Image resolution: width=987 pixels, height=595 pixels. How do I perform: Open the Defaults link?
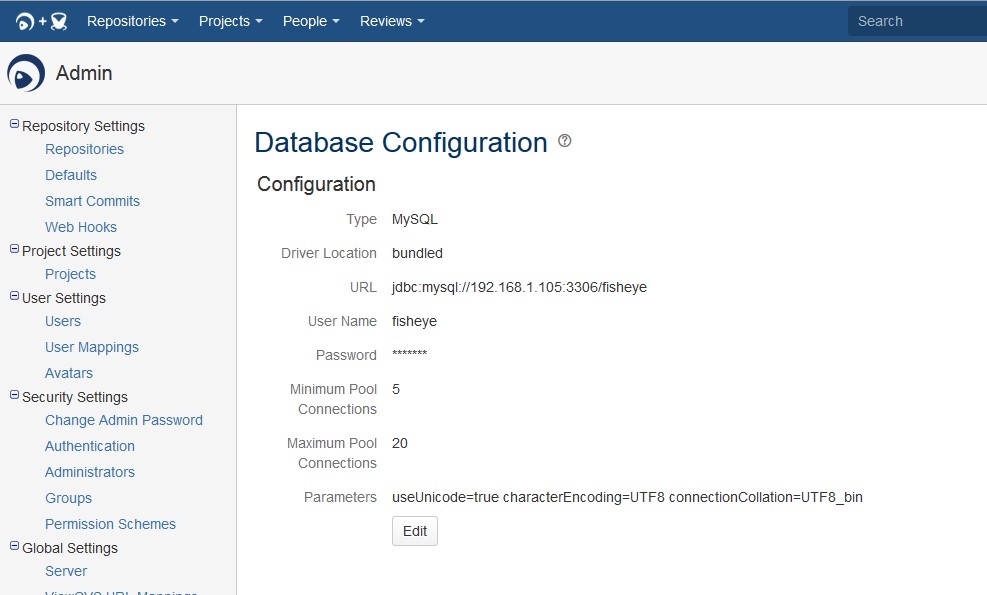71,175
